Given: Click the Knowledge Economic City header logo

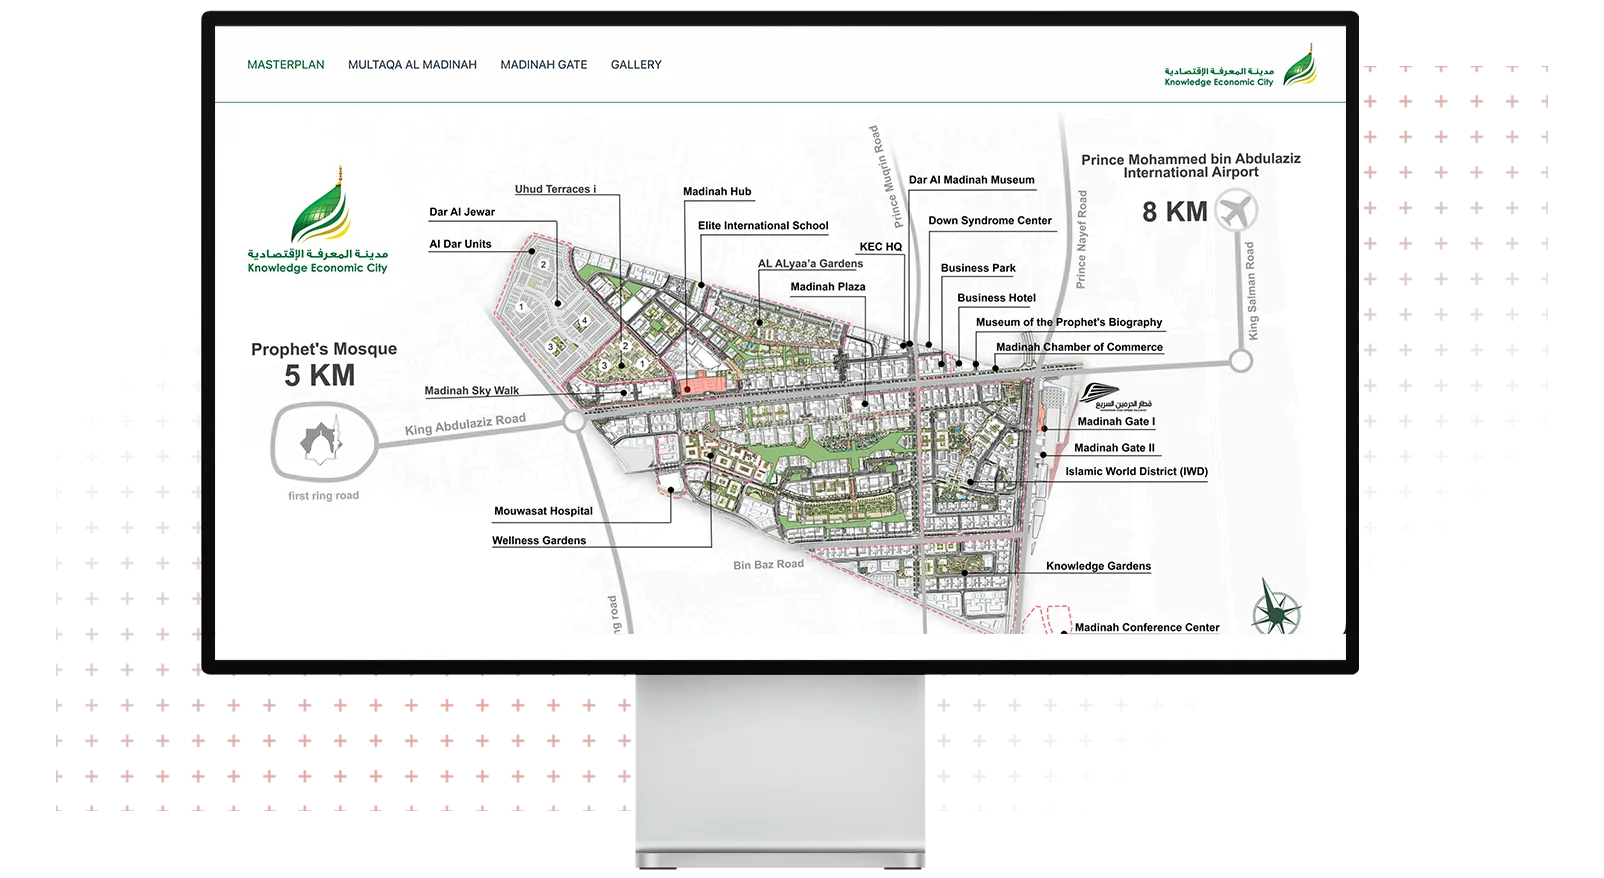Looking at the screenshot, I should point(1240,66).
